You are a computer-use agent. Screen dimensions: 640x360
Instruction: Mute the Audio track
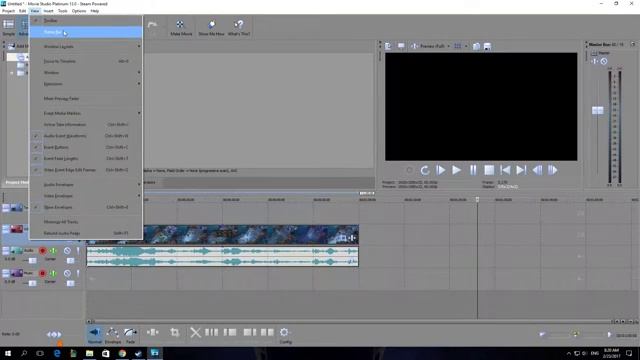(67, 251)
